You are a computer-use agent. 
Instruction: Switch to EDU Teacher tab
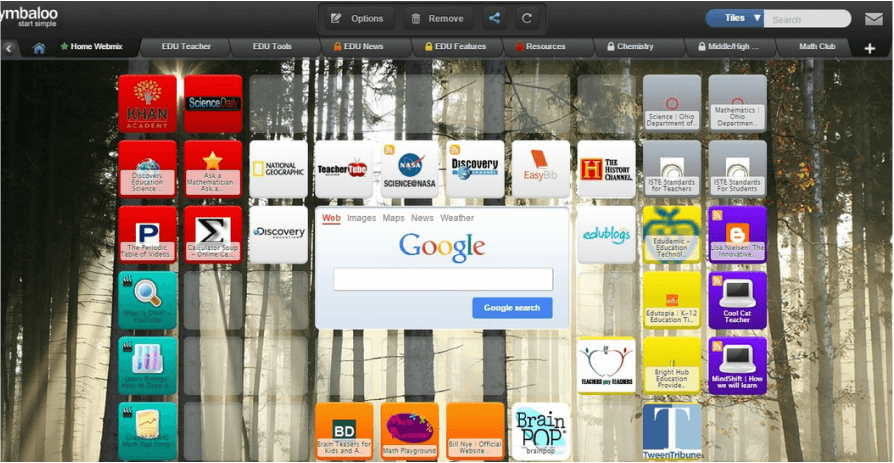(186, 47)
